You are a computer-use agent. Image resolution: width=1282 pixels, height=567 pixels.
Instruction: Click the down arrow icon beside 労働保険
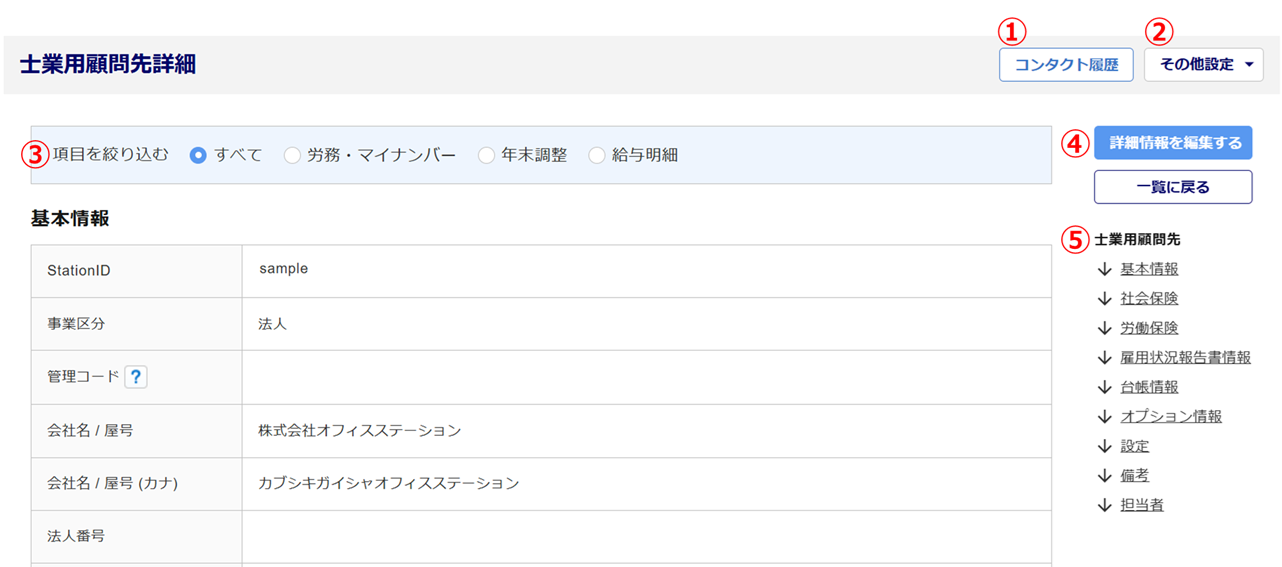pos(1104,328)
